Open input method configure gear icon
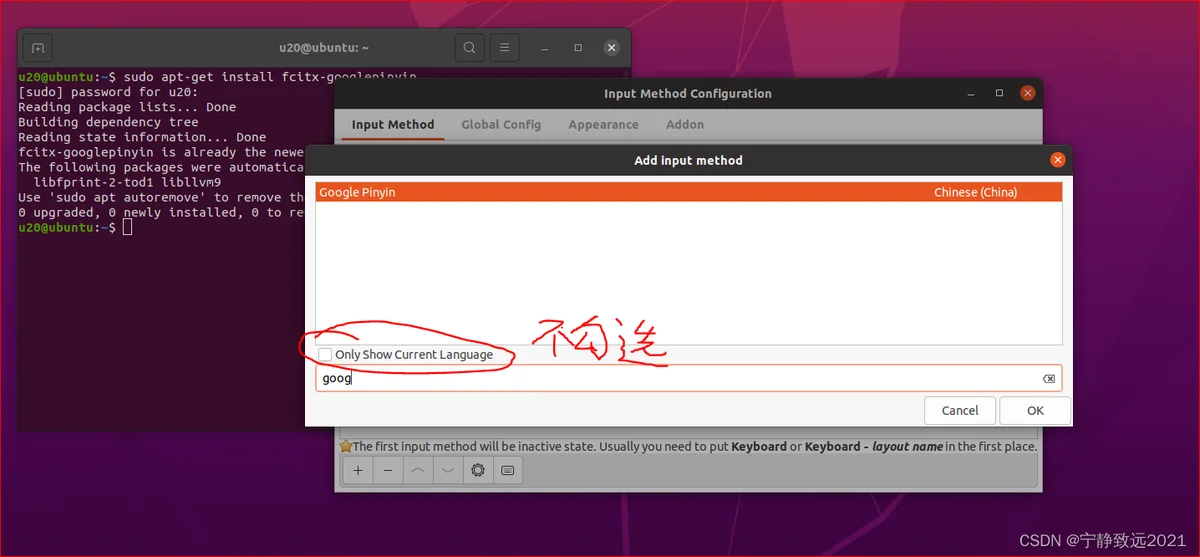This screenshot has width=1200, height=557. coord(478,470)
